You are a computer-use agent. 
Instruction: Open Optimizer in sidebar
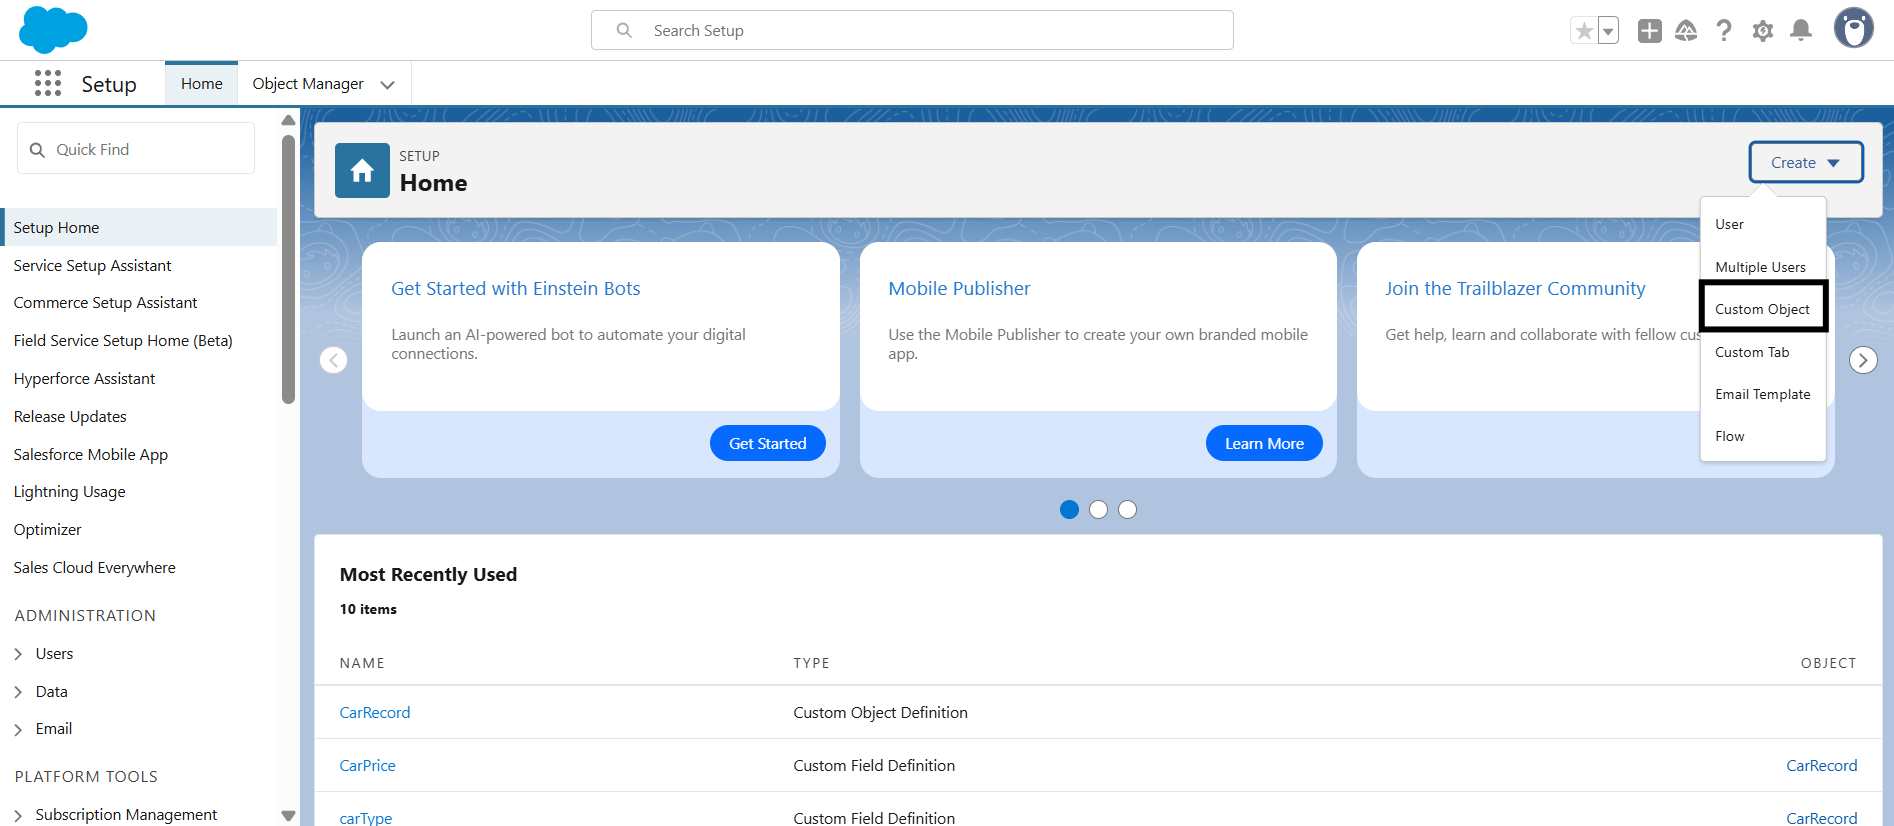point(47,529)
